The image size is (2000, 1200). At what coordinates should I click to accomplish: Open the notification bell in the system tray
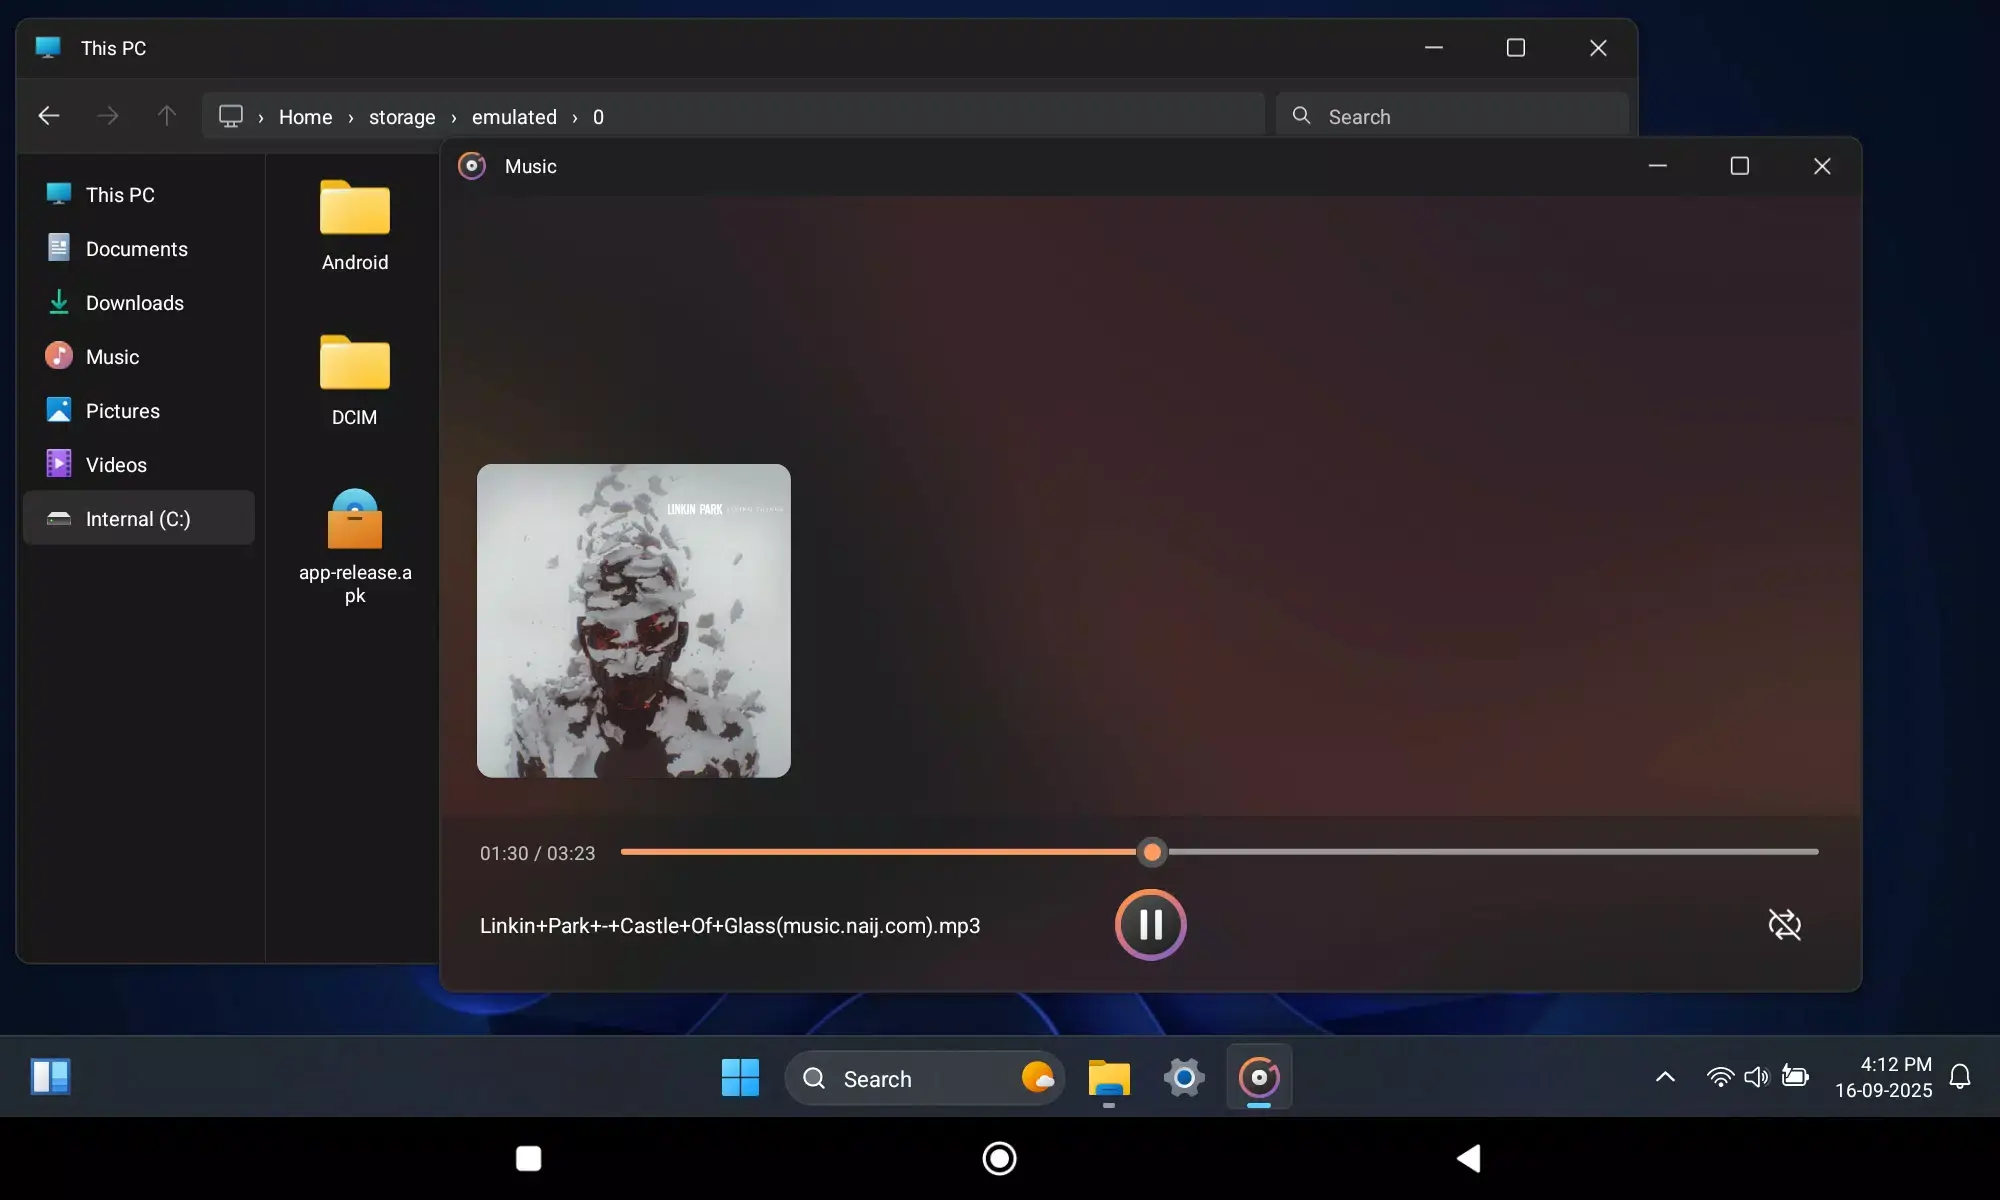pos(1959,1077)
